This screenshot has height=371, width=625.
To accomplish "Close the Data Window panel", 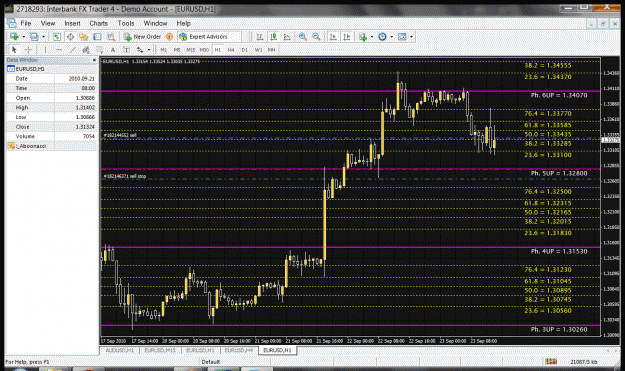I will [94, 60].
